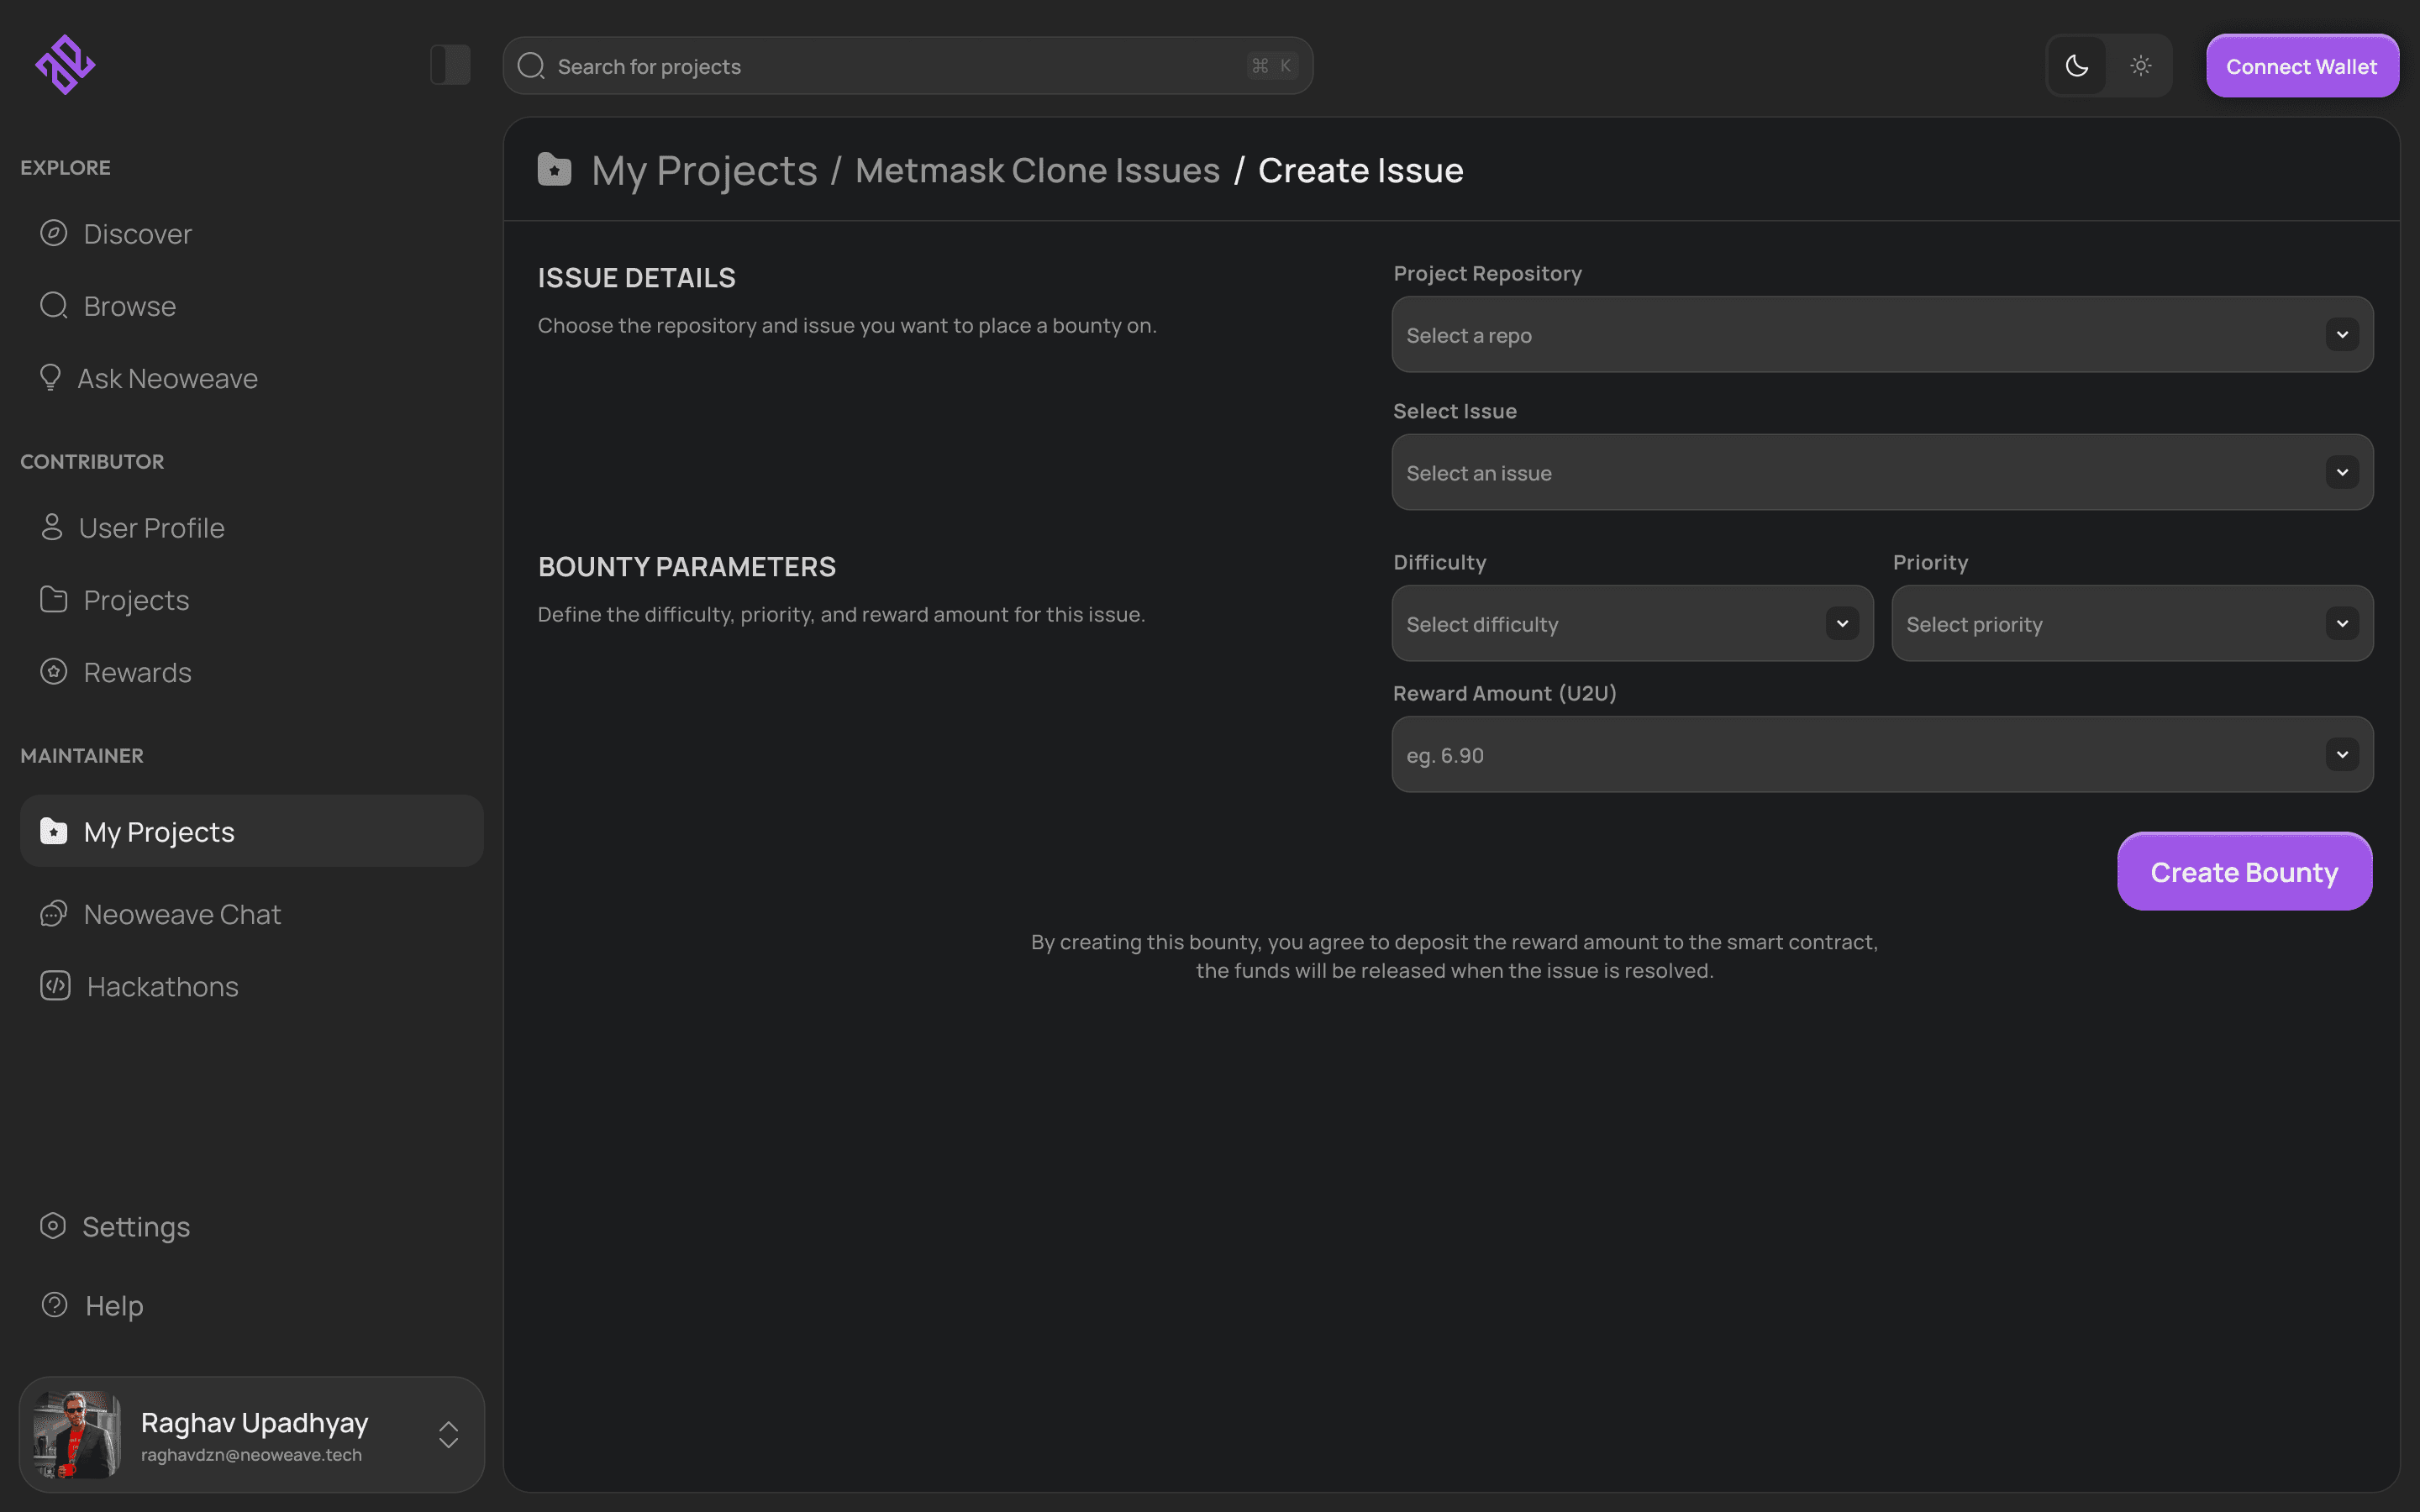Open the Select priority dropdown
Screen dimensions: 2420x1512
2132,624
